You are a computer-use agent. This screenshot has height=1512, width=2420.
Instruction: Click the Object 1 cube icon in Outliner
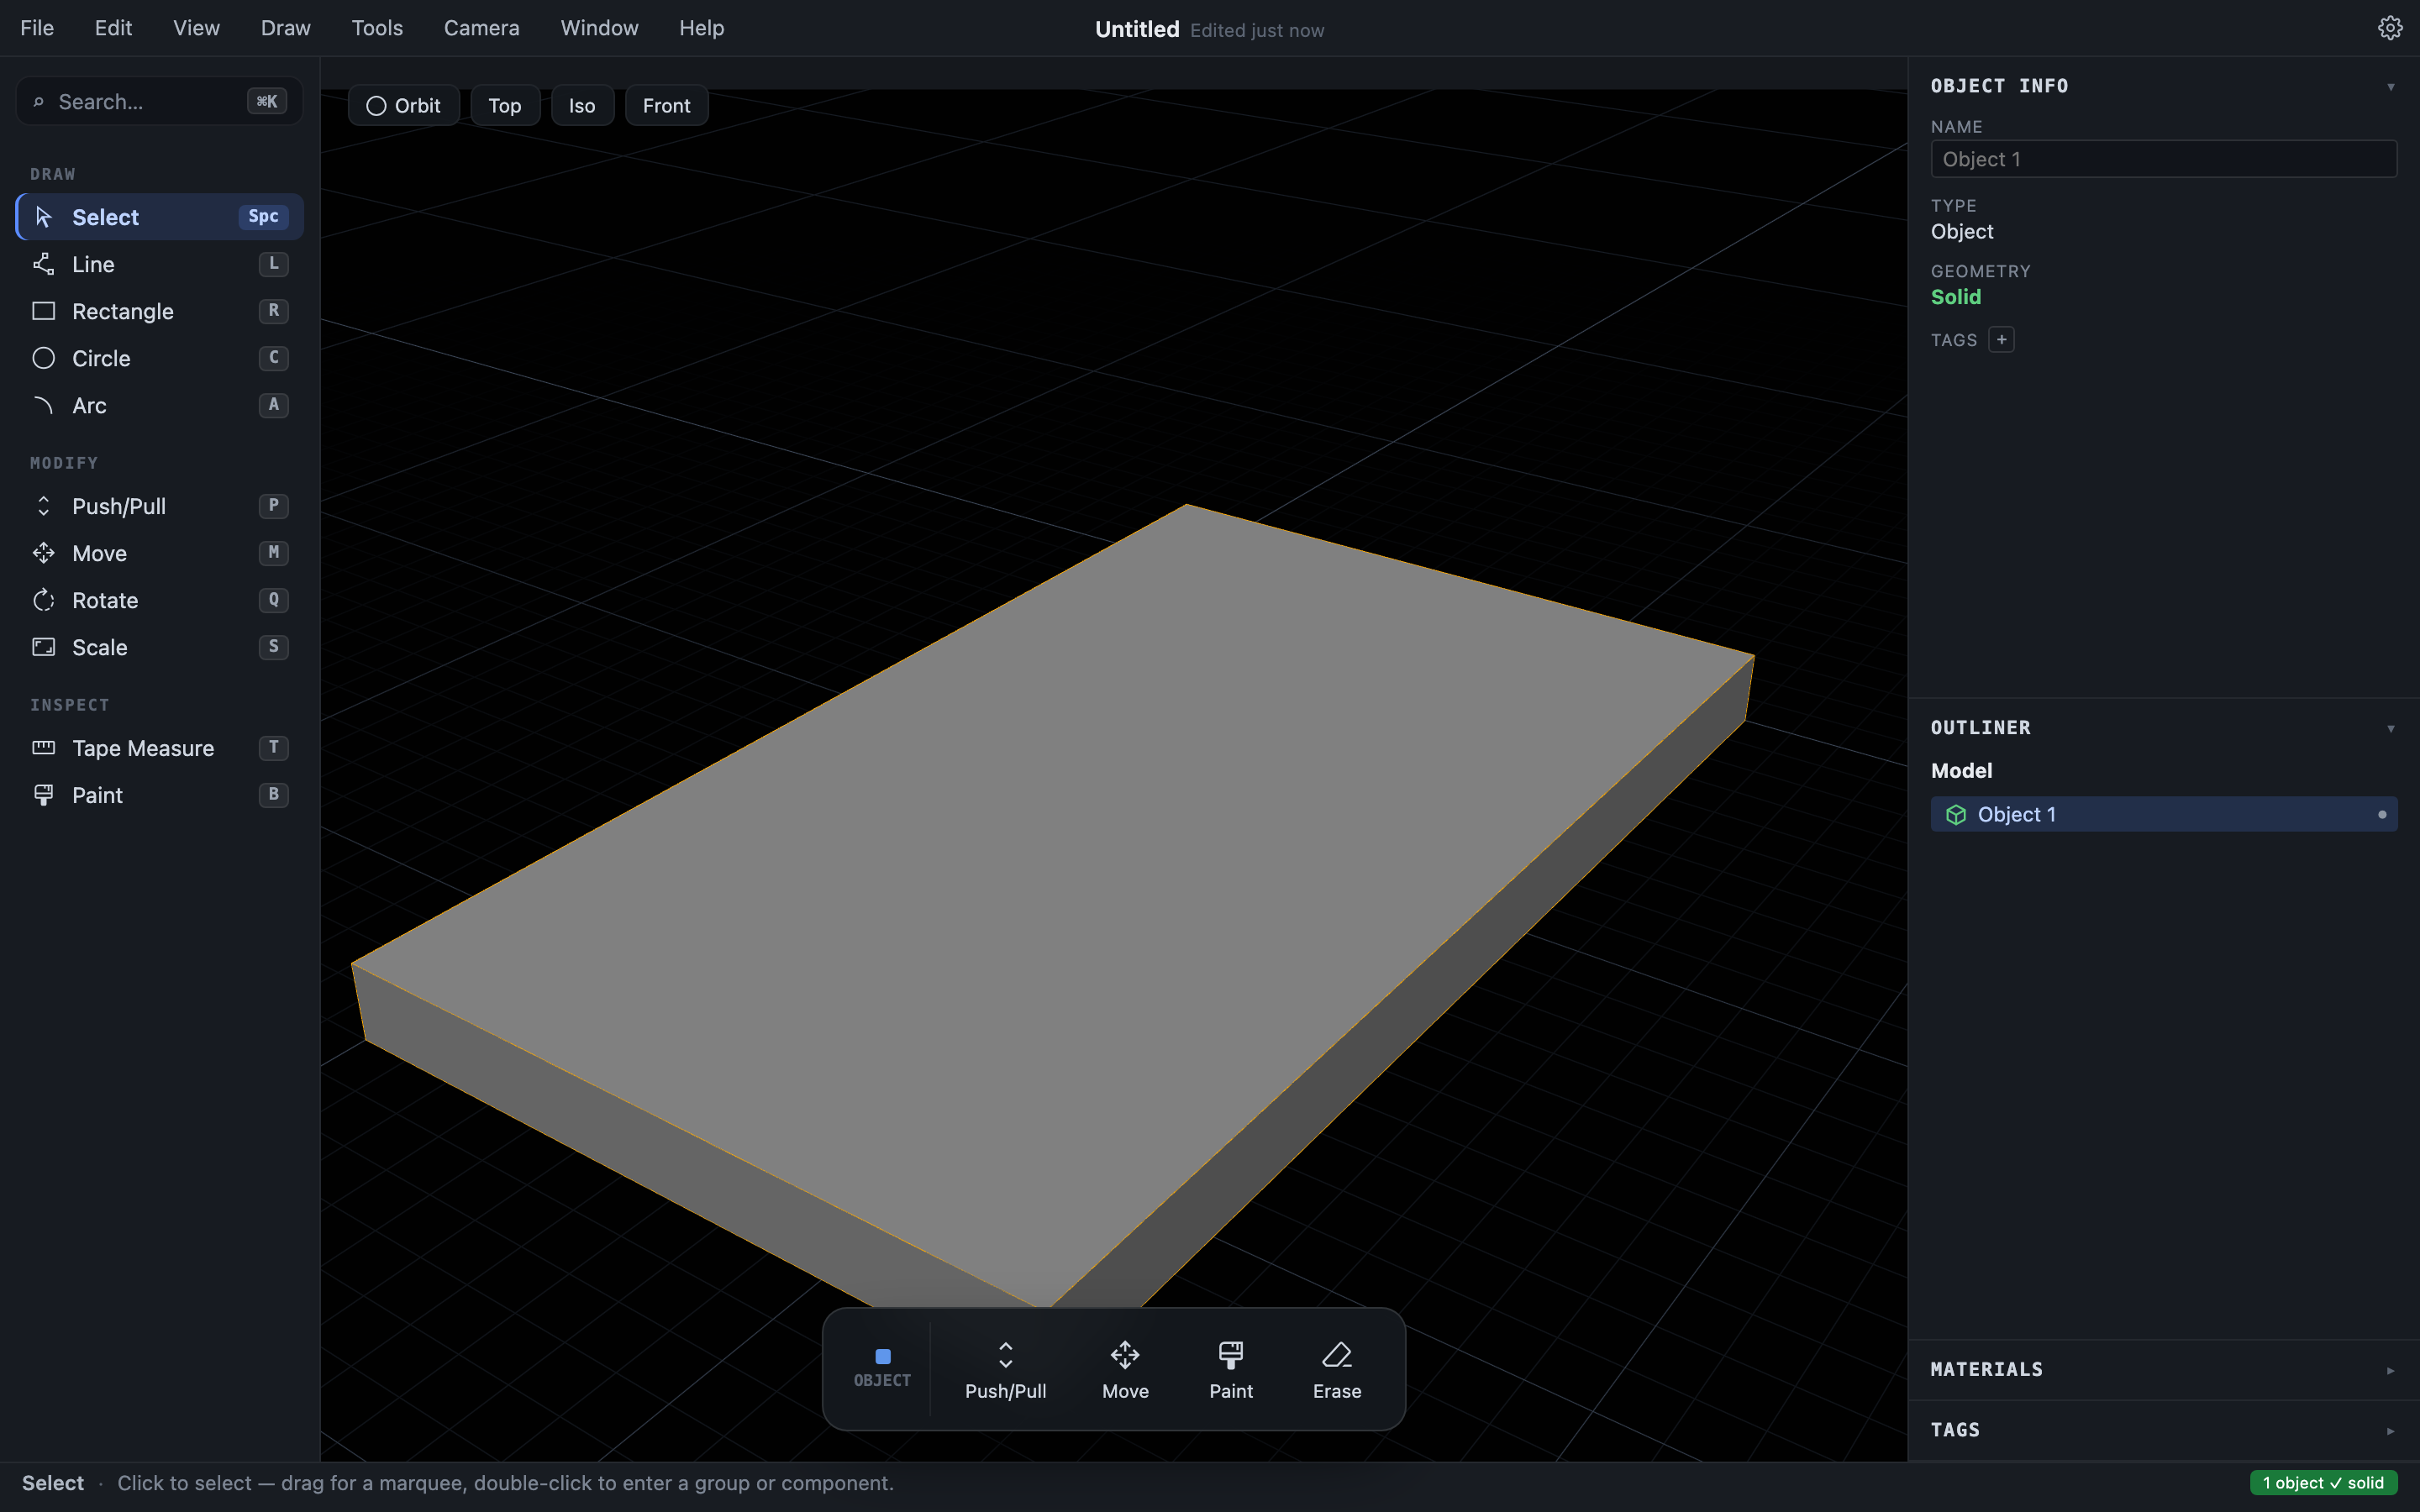click(x=1956, y=815)
